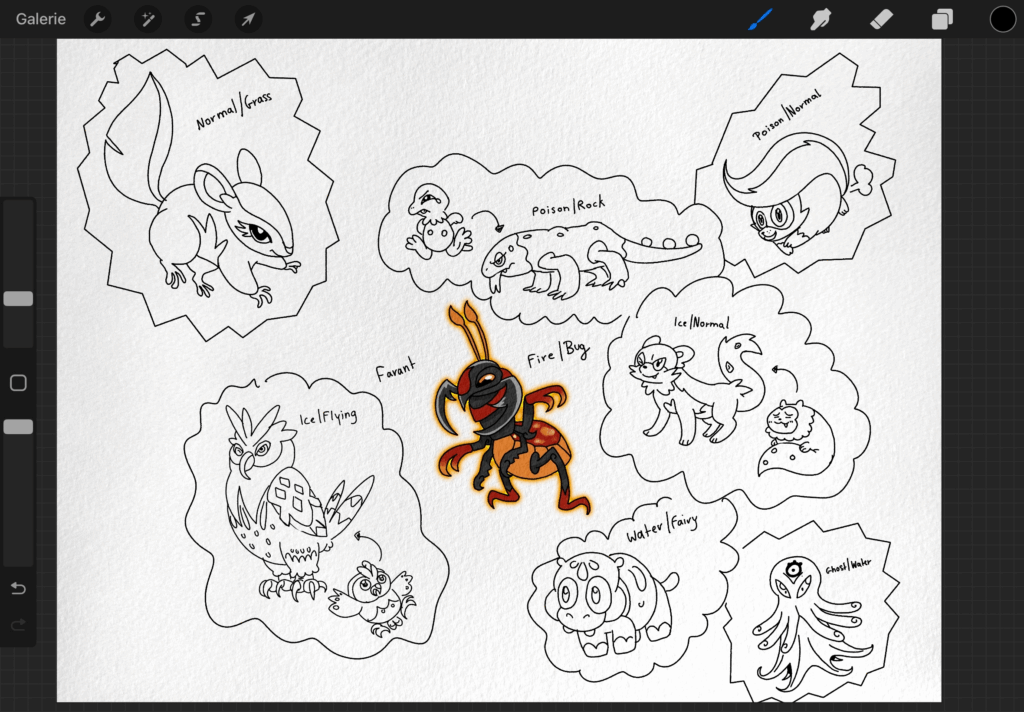Open the Layers panel

[x=941, y=18]
